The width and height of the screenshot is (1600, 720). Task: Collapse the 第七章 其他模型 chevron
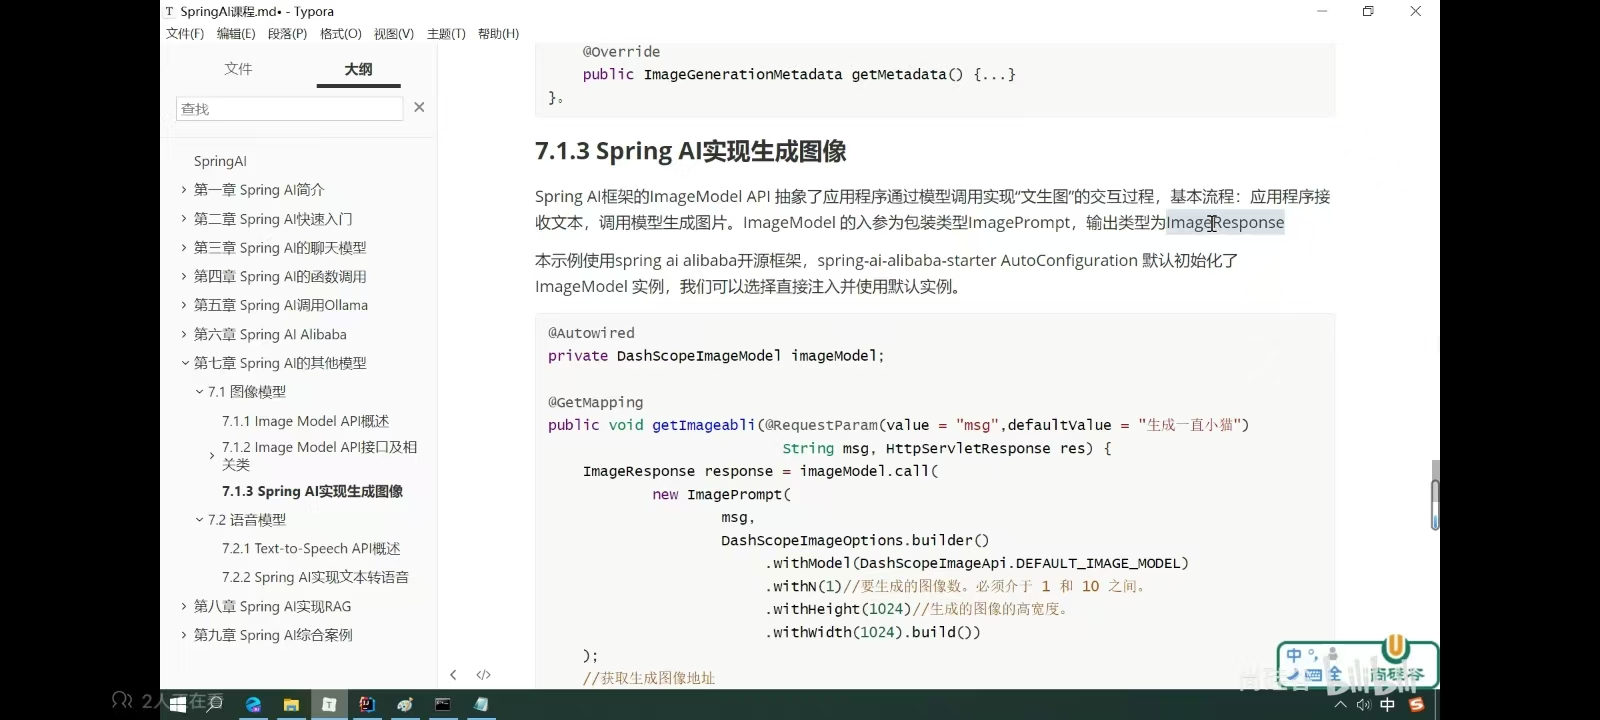coord(184,363)
